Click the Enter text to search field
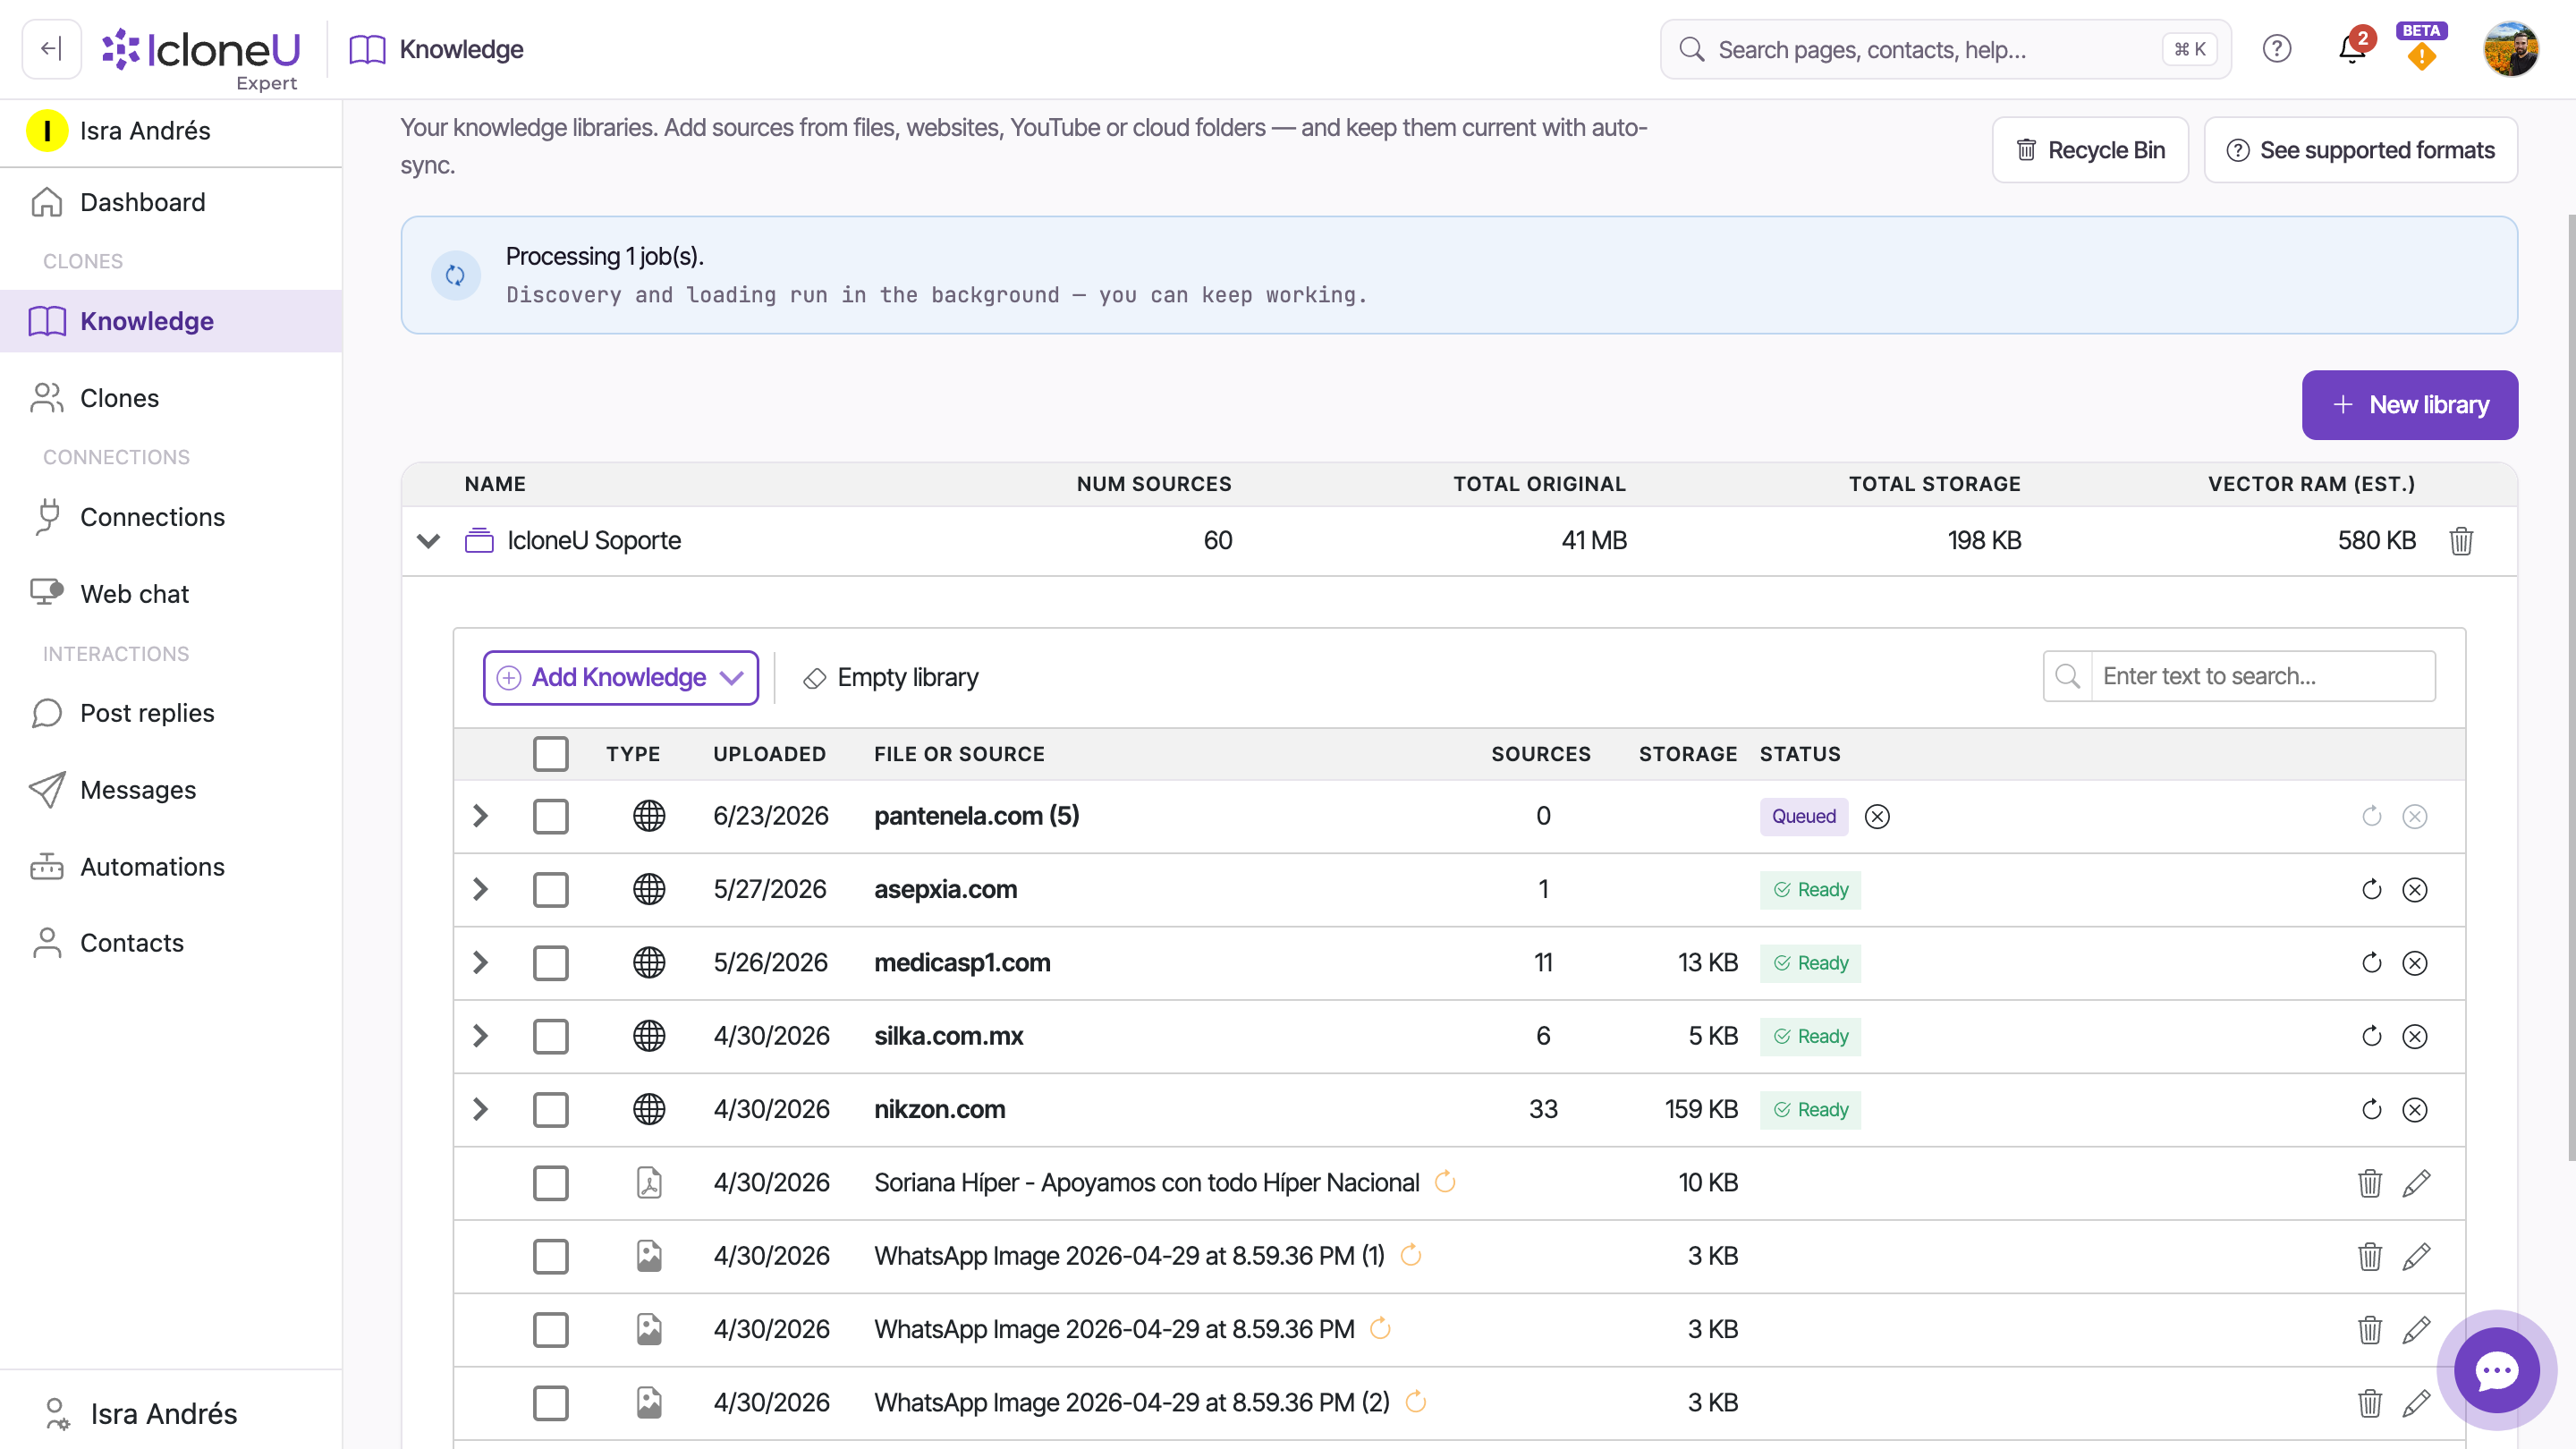The image size is (2576, 1449). (2262, 677)
